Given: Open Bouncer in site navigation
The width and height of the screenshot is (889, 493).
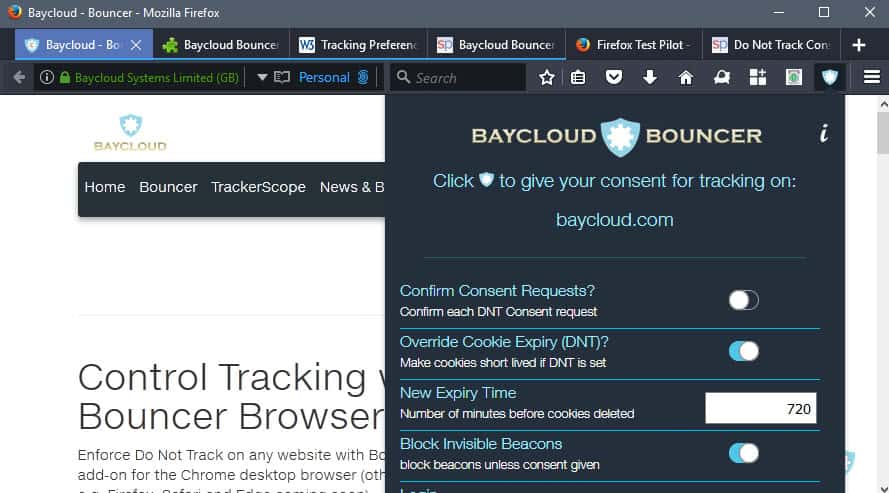Looking at the screenshot, I should click(x=168, y=187).
